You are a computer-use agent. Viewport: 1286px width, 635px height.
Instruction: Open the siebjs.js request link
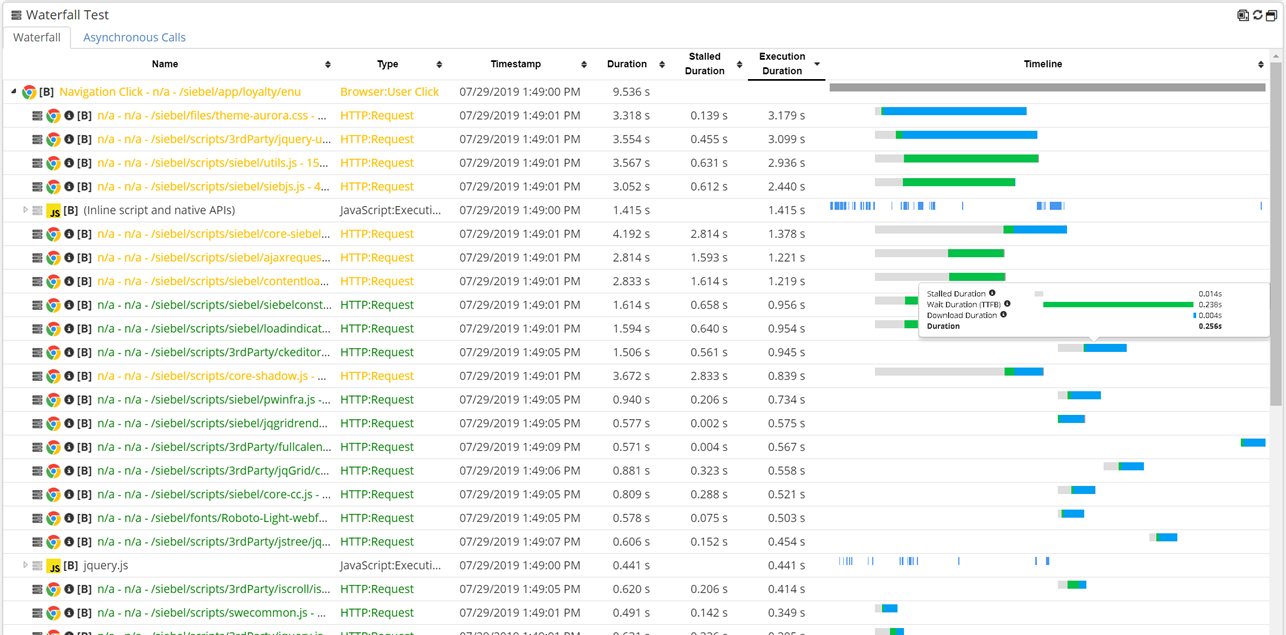[213, 187]
